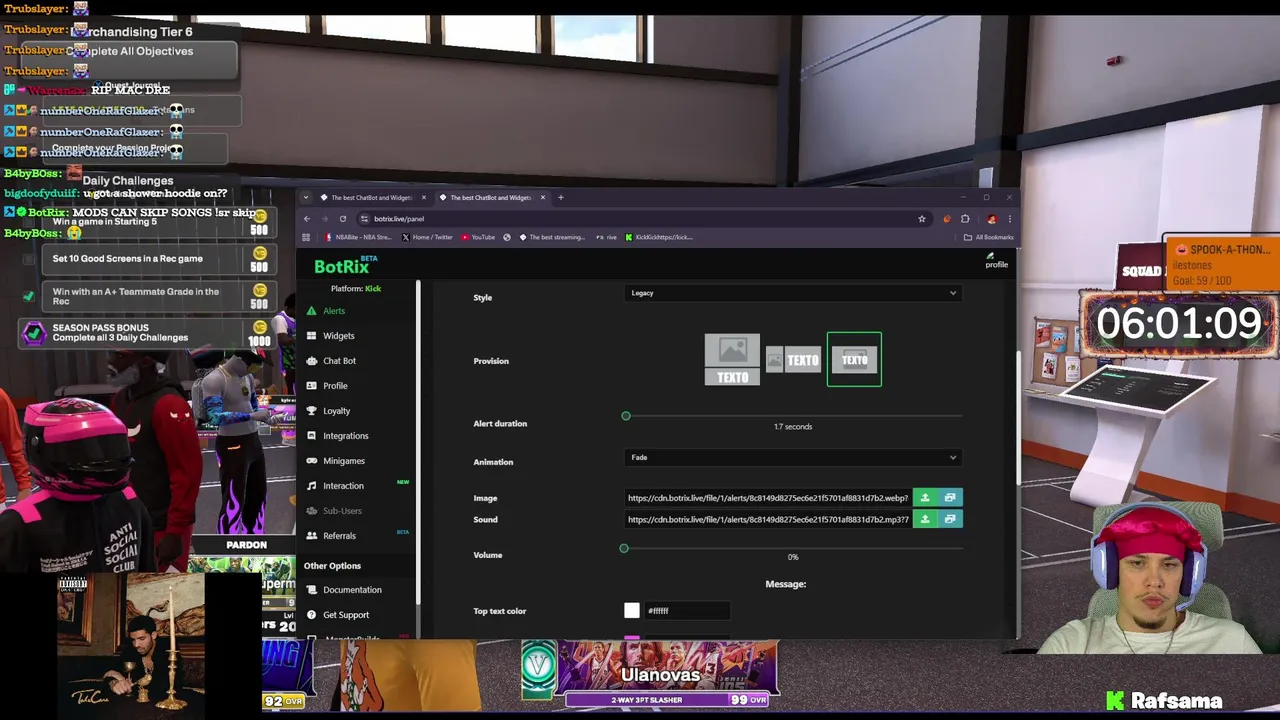
Task: Click the BotRix sidebar scrollbar
Action: (x=418, y=440)
